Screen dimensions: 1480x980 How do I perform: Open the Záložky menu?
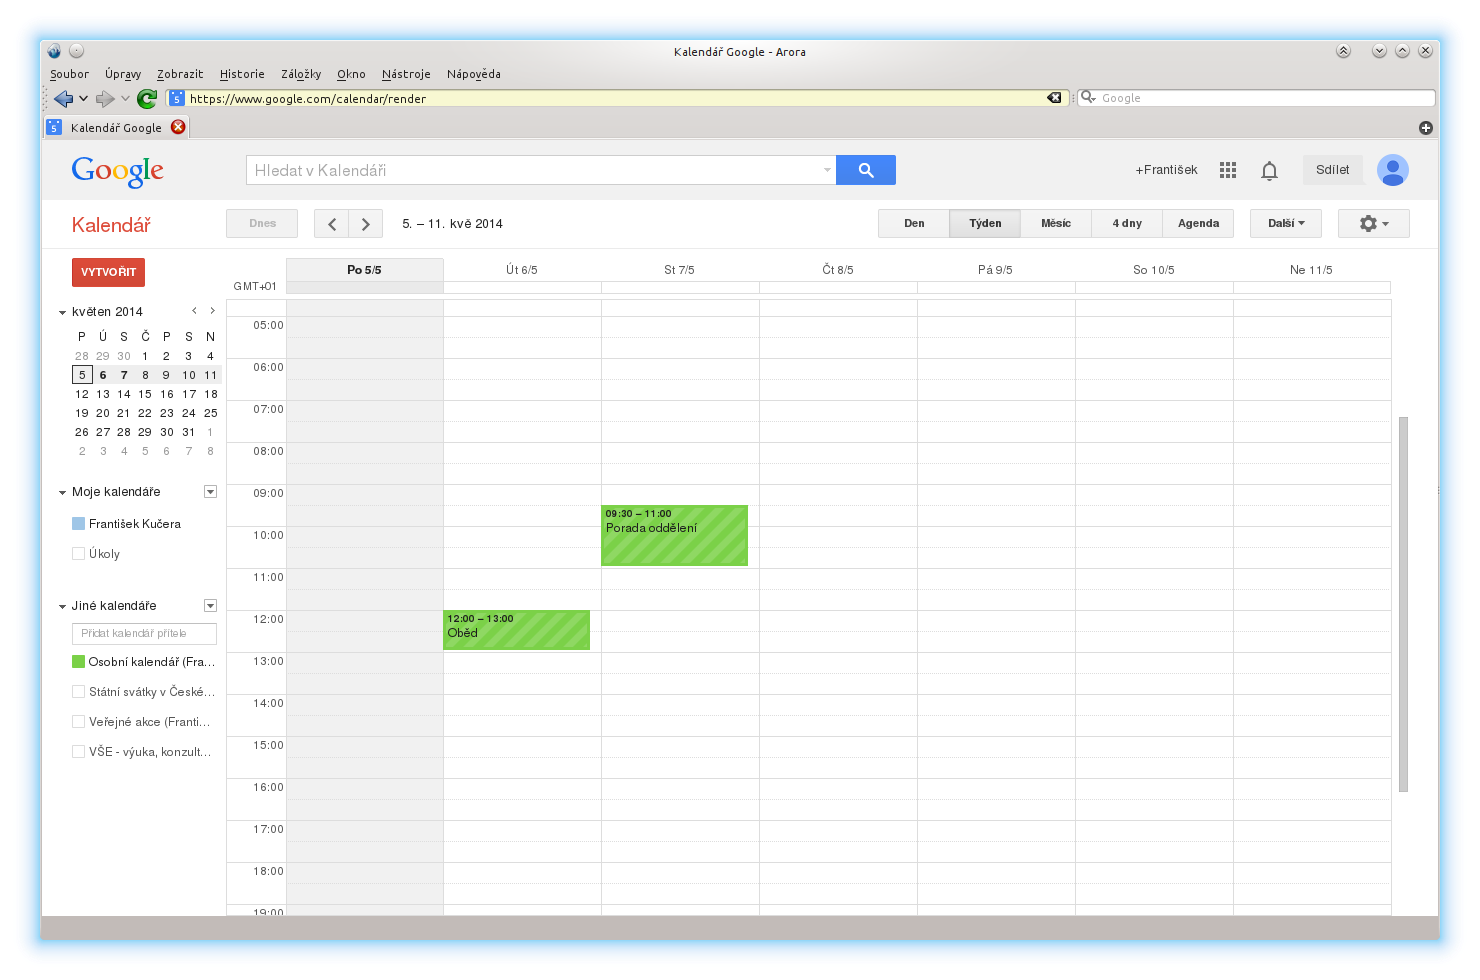[x=301, y=74]
